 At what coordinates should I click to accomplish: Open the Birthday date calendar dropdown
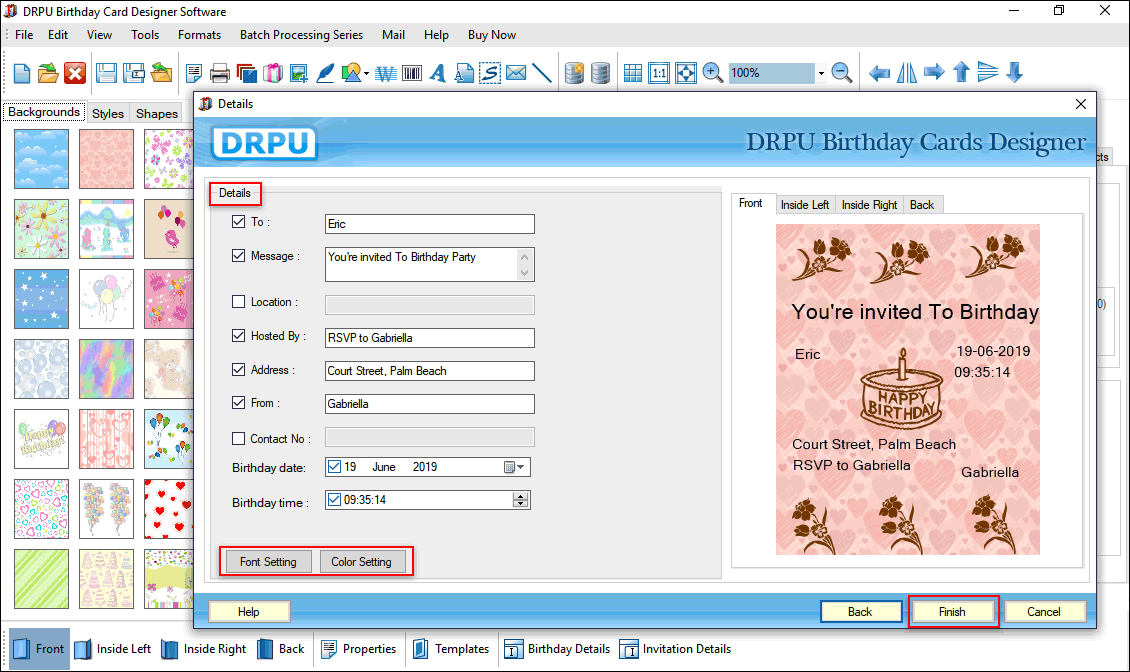pyautogui.click(x=515, y=467)
